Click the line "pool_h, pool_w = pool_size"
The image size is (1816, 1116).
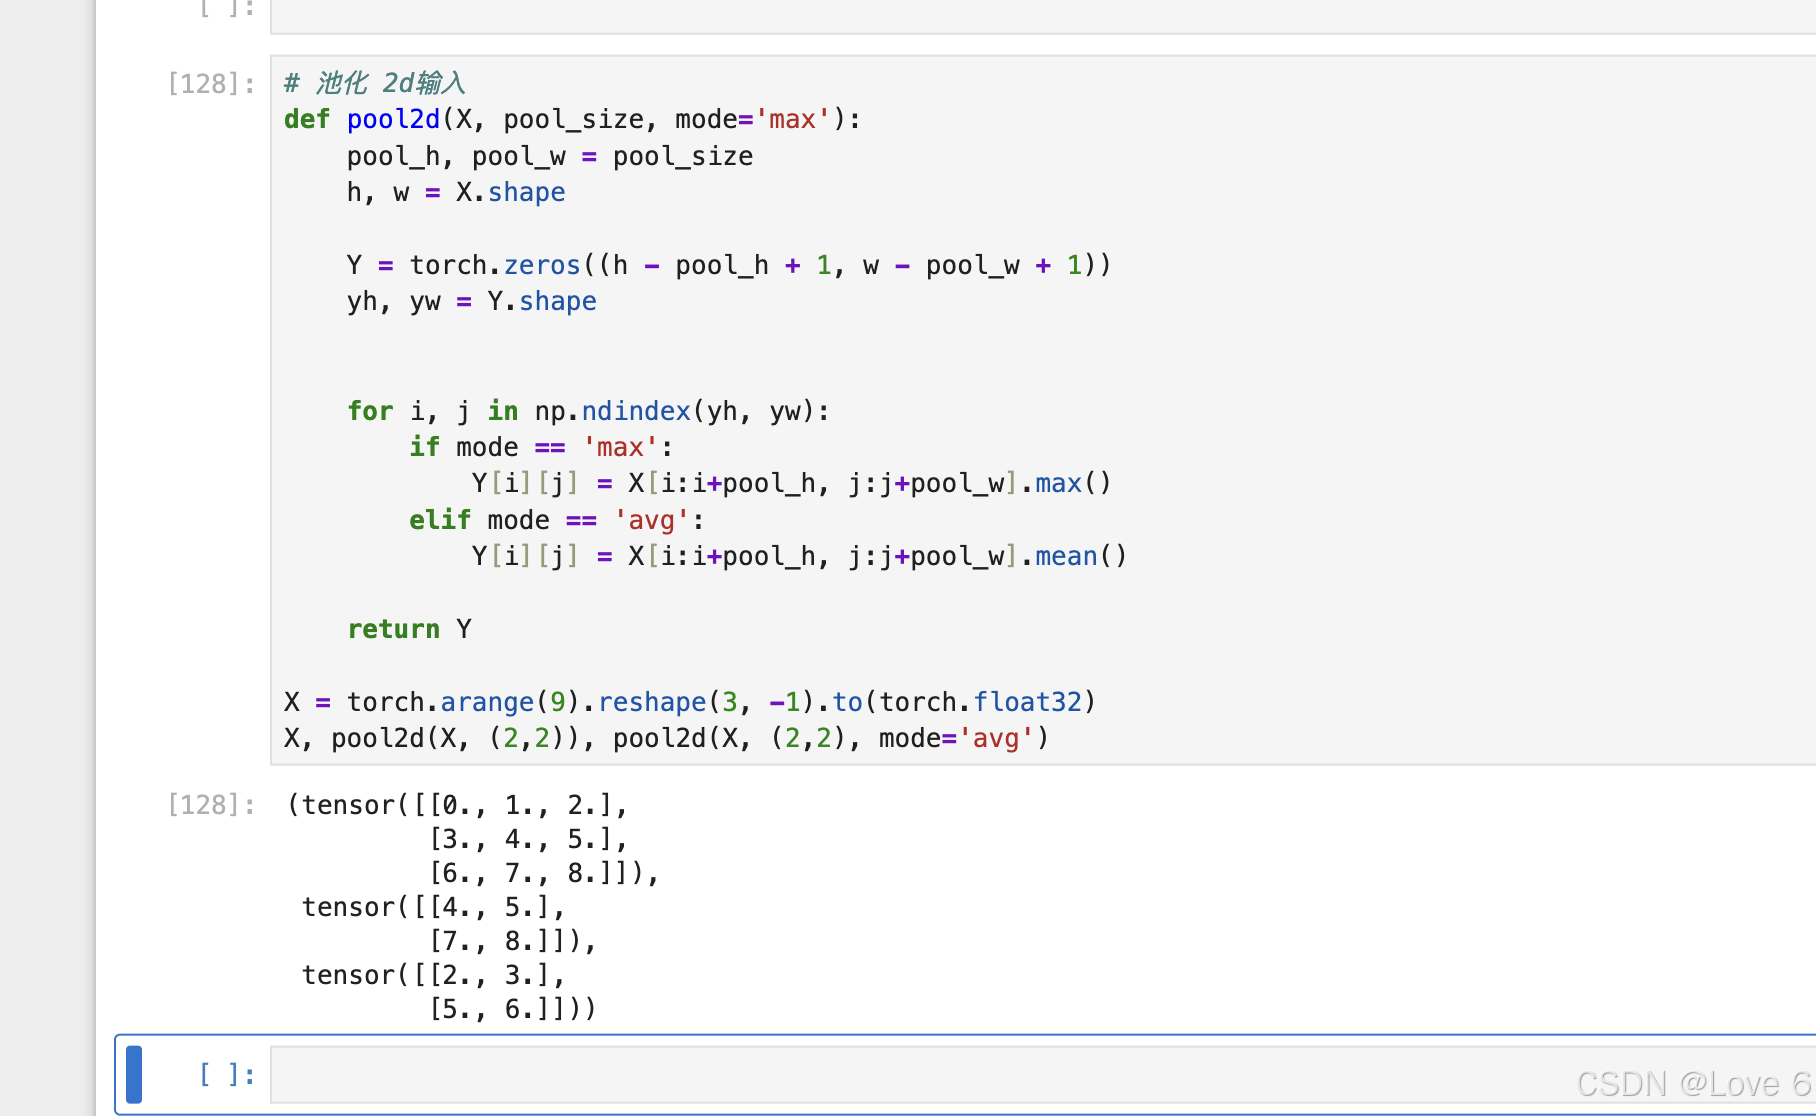click(x=550, y=156)
